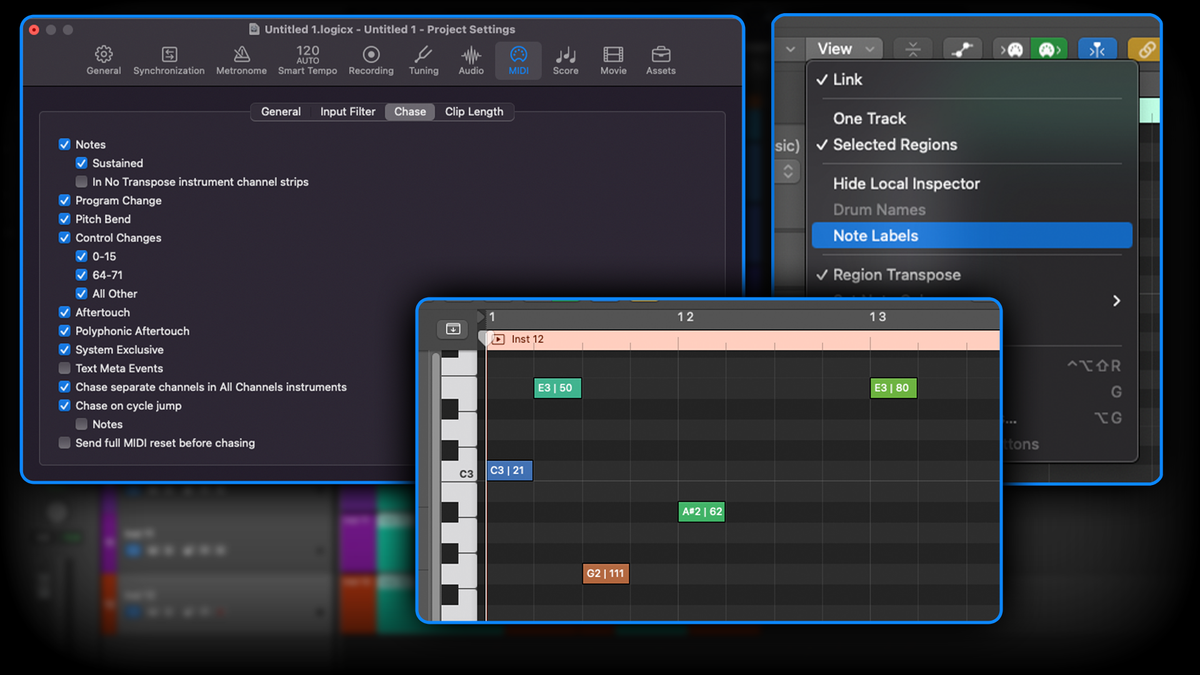The height and width of the screenshot is (675, 1200).
Task: Toggle the 0-15 checkbox
Action: 82,257
